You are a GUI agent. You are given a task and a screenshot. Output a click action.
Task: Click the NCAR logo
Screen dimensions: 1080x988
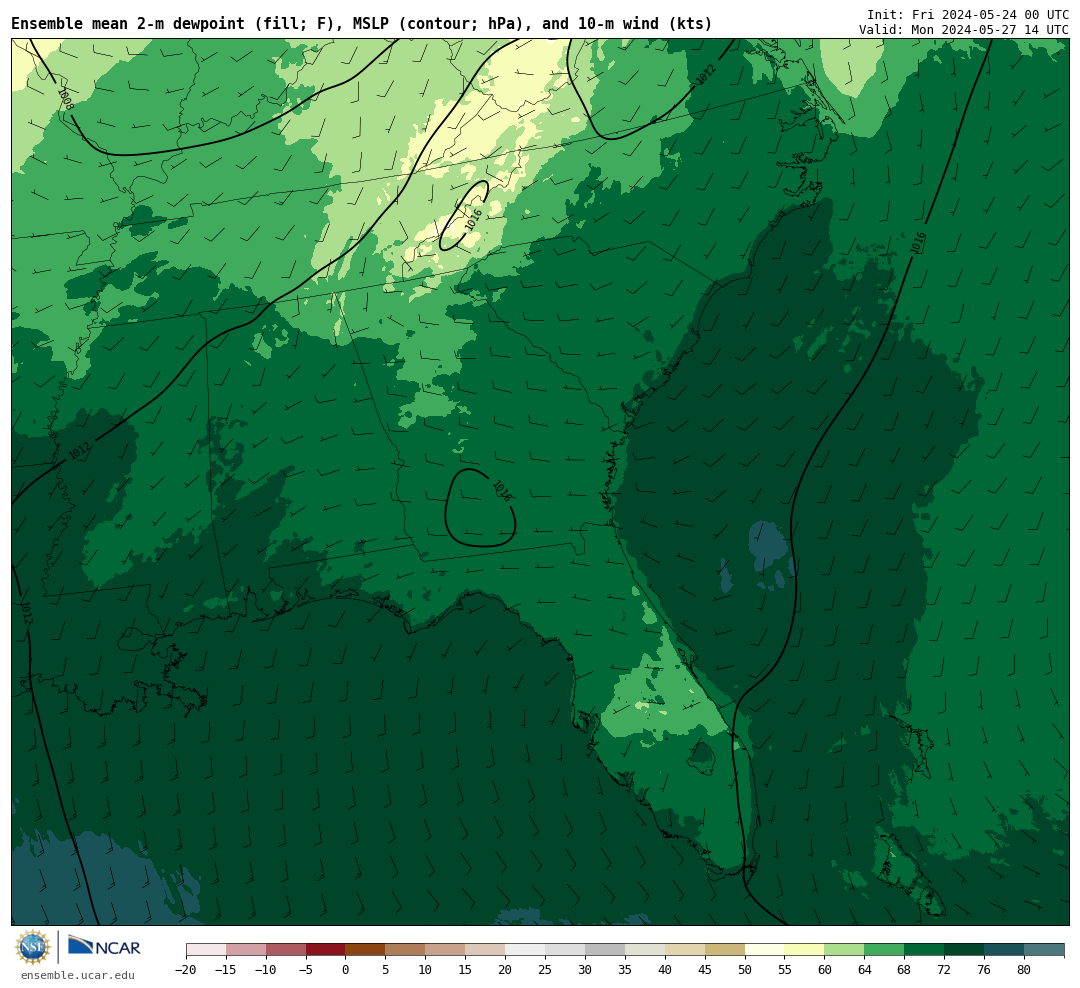click(104, 945)
